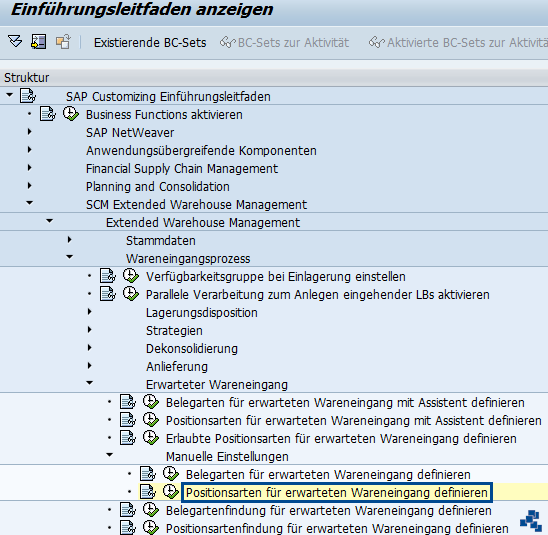Select Anlieferung tree entry
Viewport: 548px width, 535px height.
177,367
